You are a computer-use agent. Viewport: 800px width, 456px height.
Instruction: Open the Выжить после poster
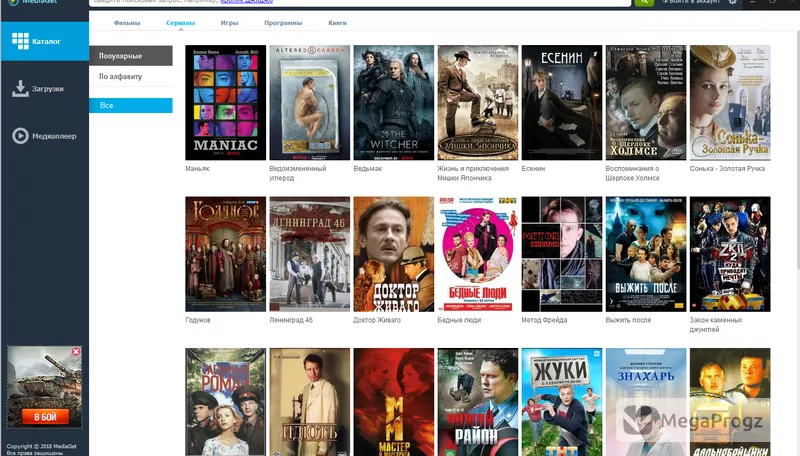click(646, 254)
